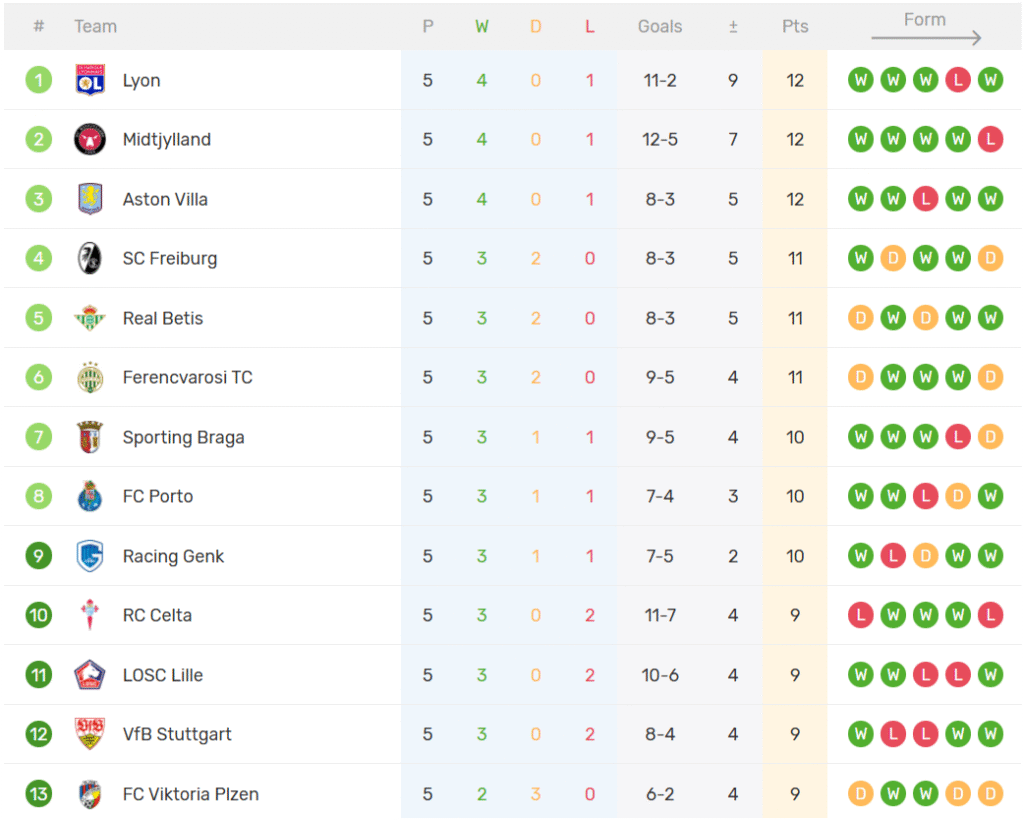Click the Form column header arrow
This screenshot has width=1024, height=820.
926,39
